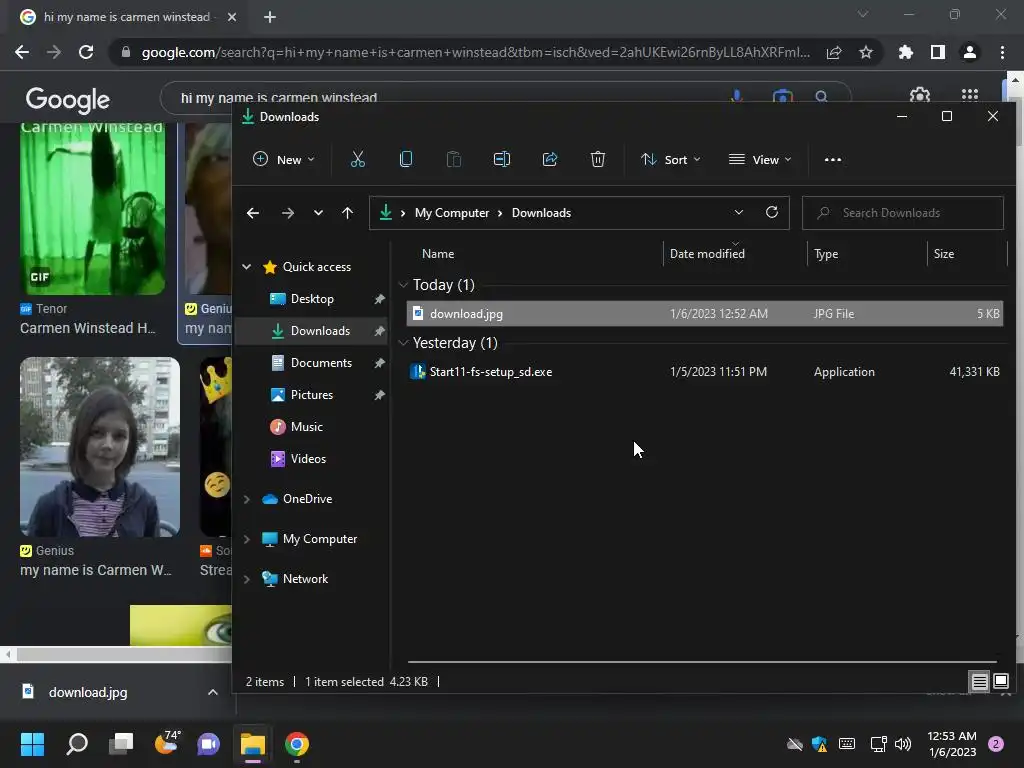
Task: Collapse the Today group
Action: pos(404,285)
